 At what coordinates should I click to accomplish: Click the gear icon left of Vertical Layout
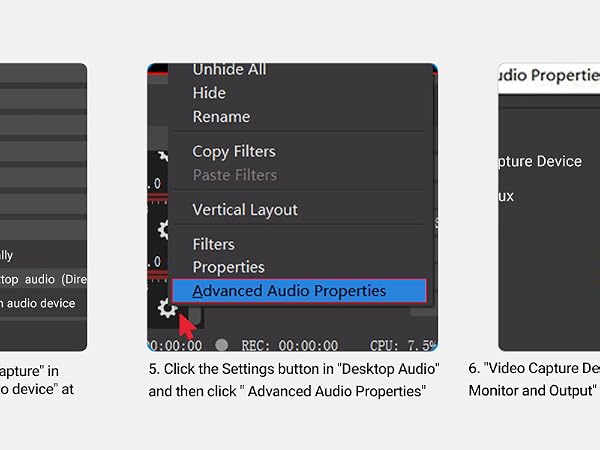[163, 230]
